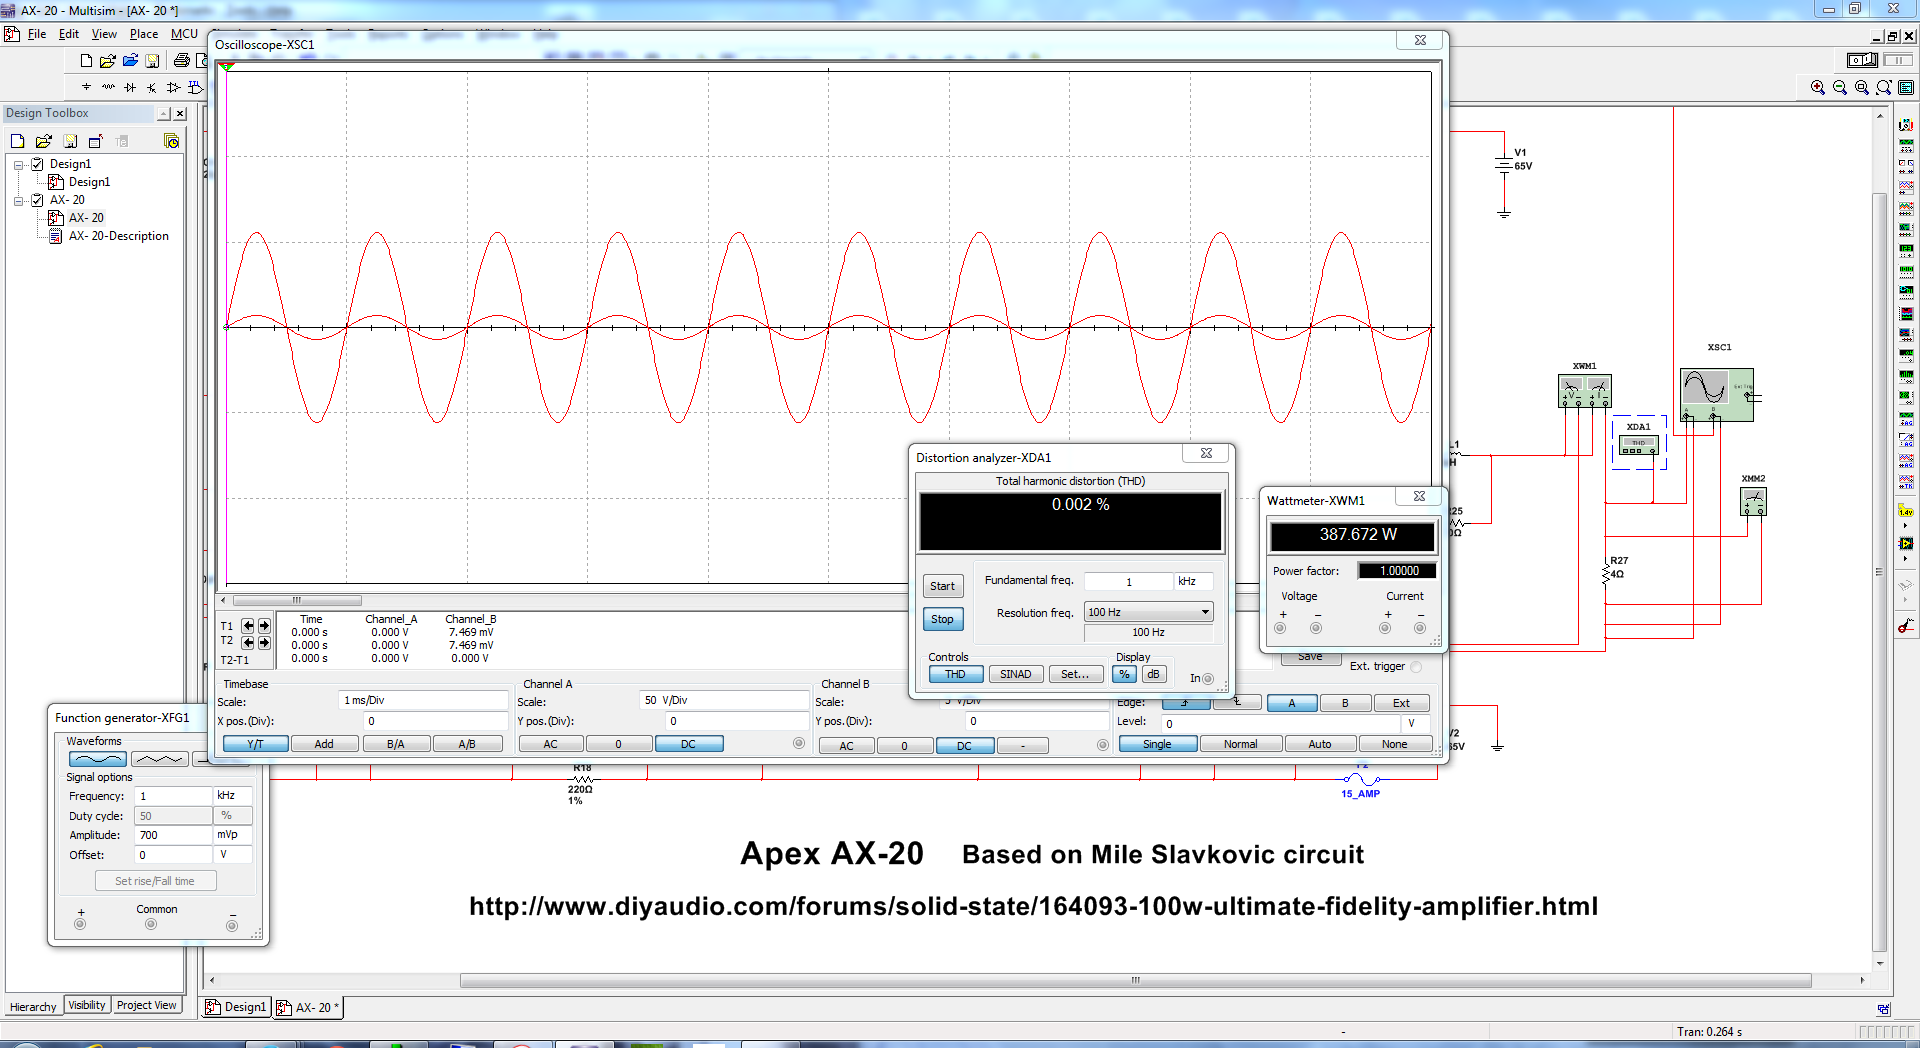This screenshot has width=1920, height=1048.
Task: Select Y/T timebase mode
Action: (255, 744)
